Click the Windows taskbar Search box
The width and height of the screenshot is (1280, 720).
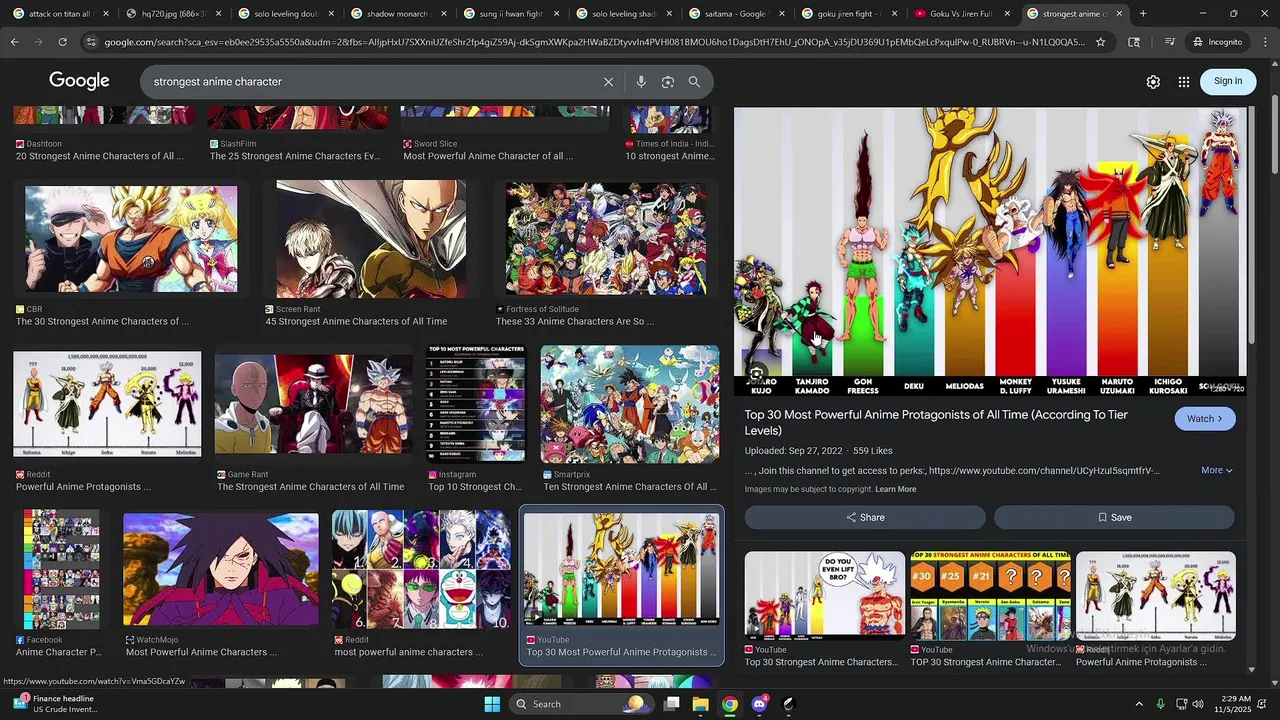pos(580,704)
